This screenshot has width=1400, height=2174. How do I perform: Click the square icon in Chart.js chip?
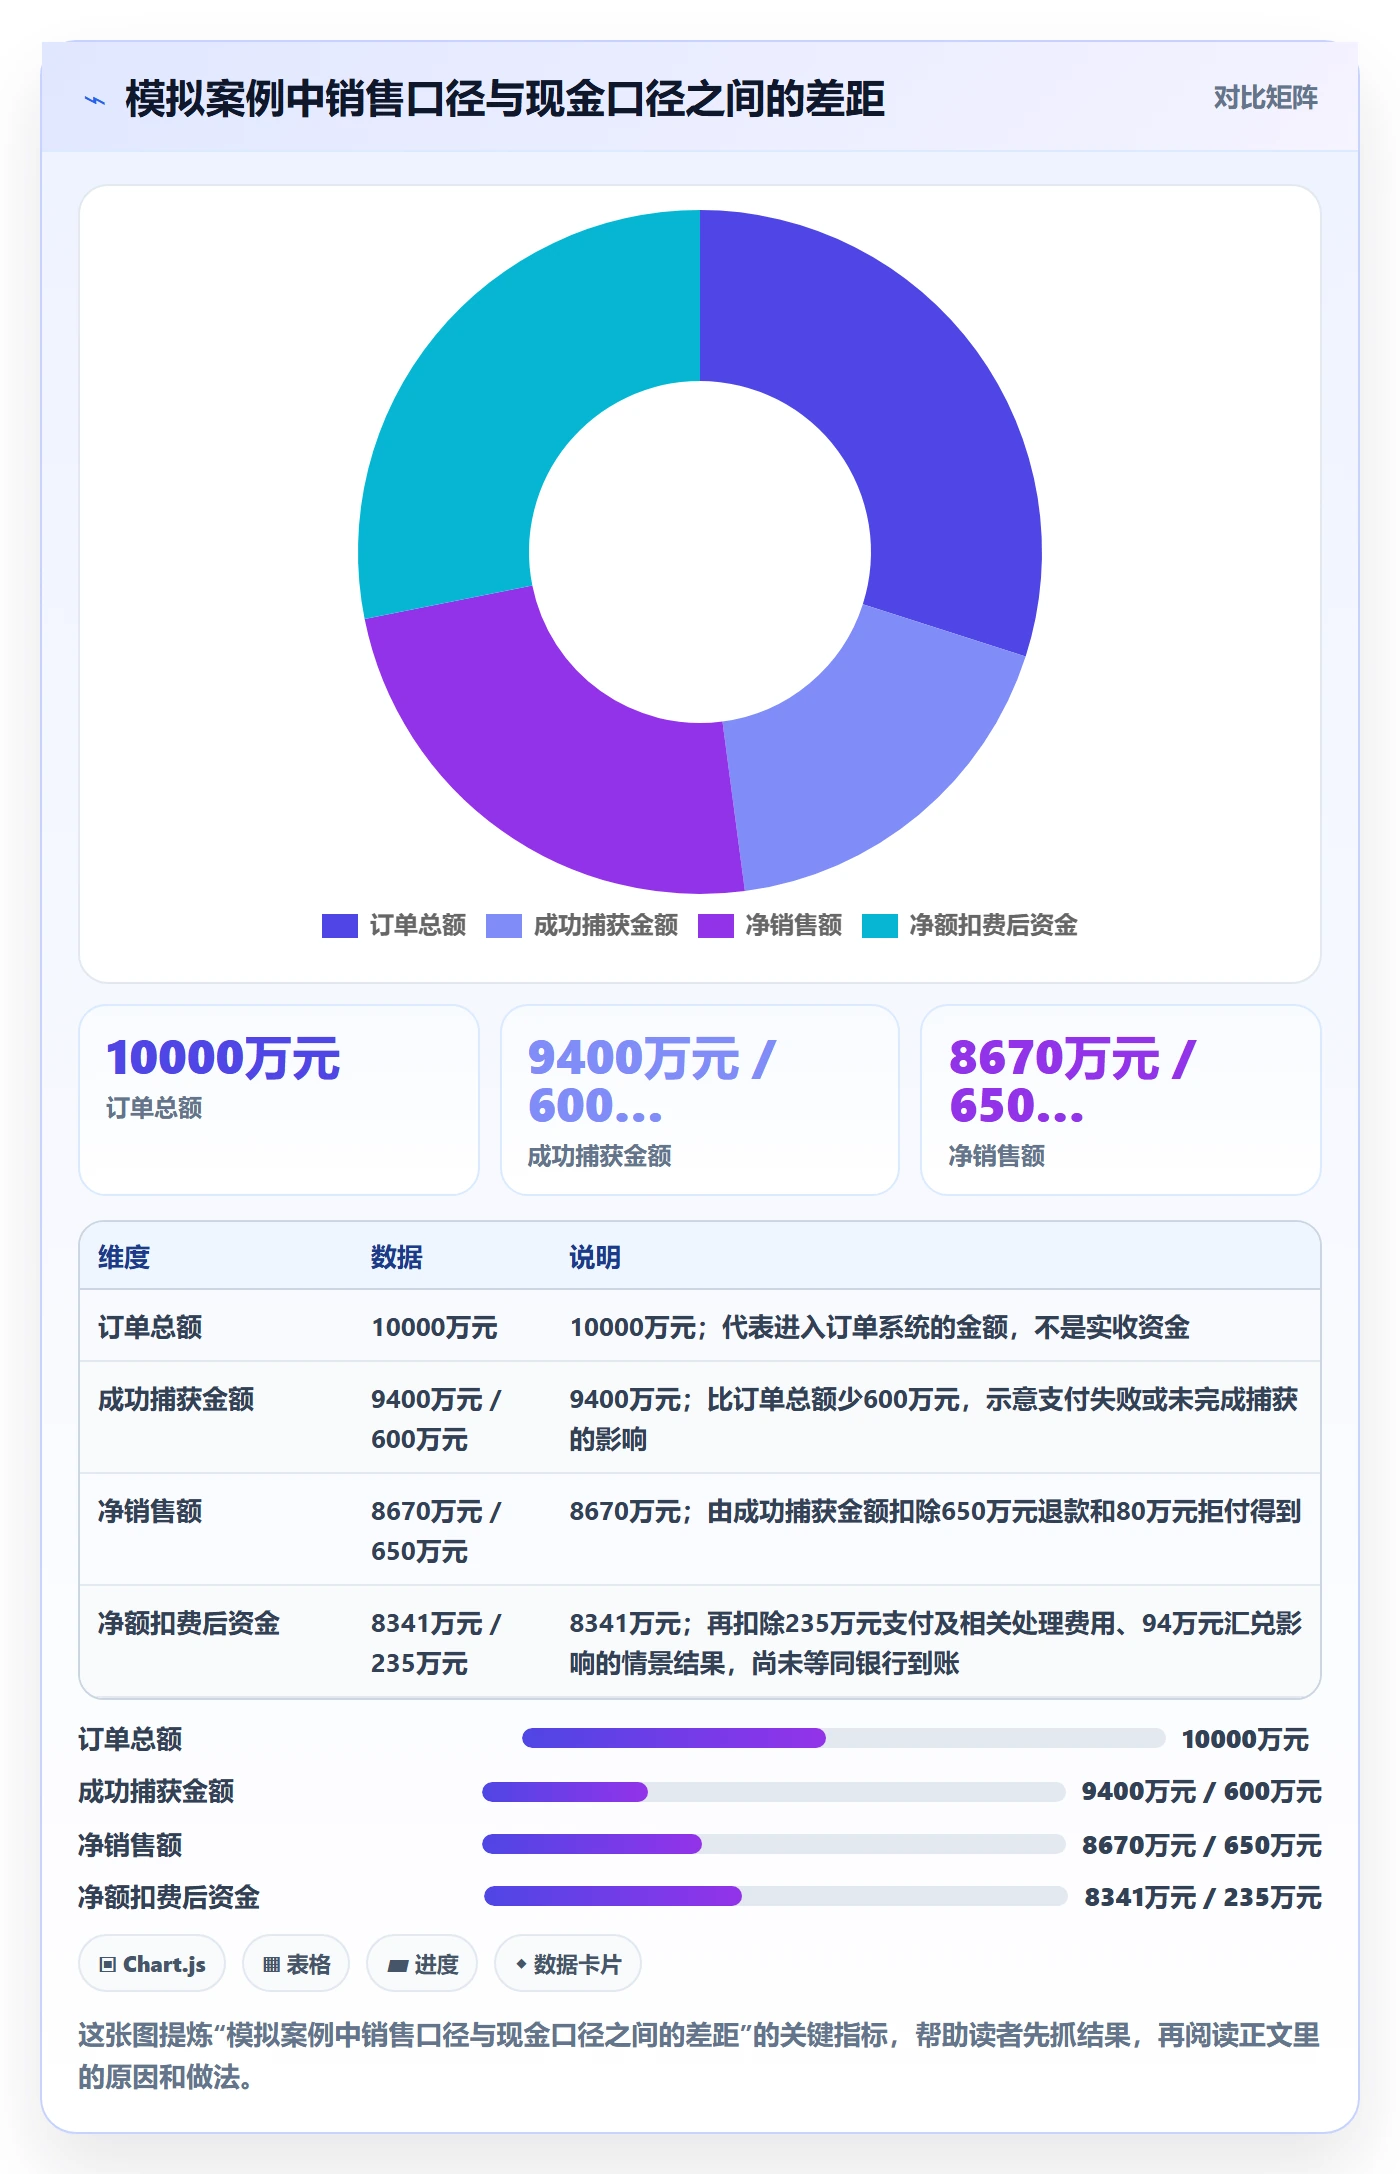point(108,1965)
